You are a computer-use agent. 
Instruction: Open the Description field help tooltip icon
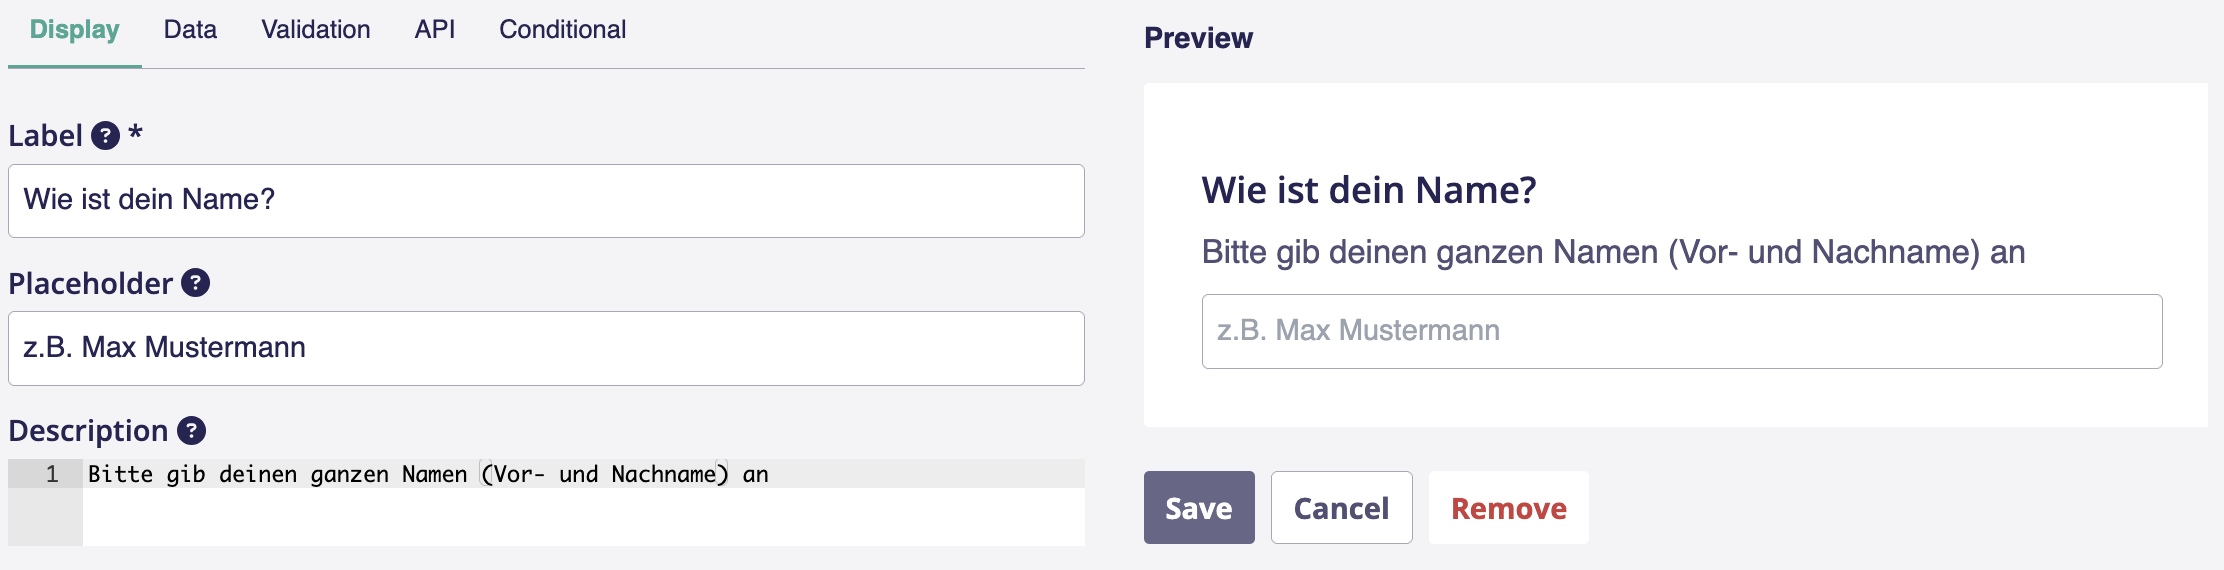coord(191,431)
